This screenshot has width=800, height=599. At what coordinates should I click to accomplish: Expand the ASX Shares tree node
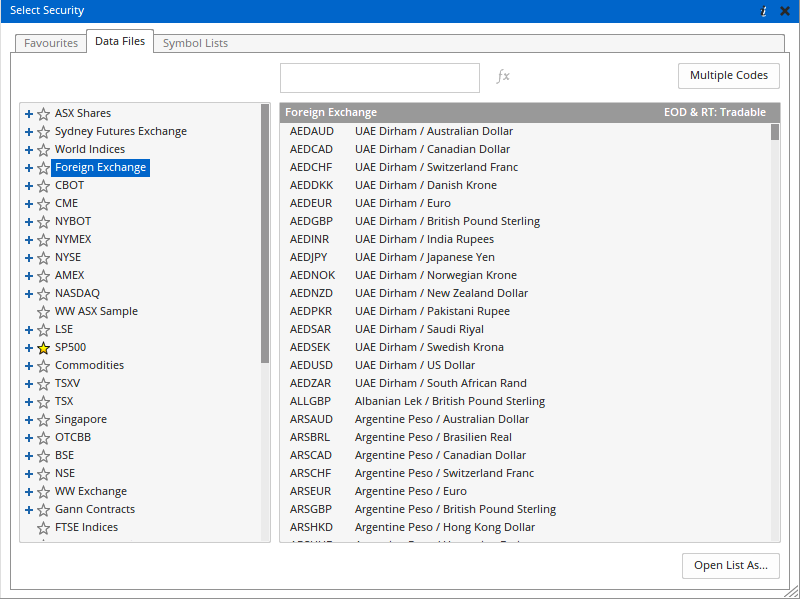29,114
